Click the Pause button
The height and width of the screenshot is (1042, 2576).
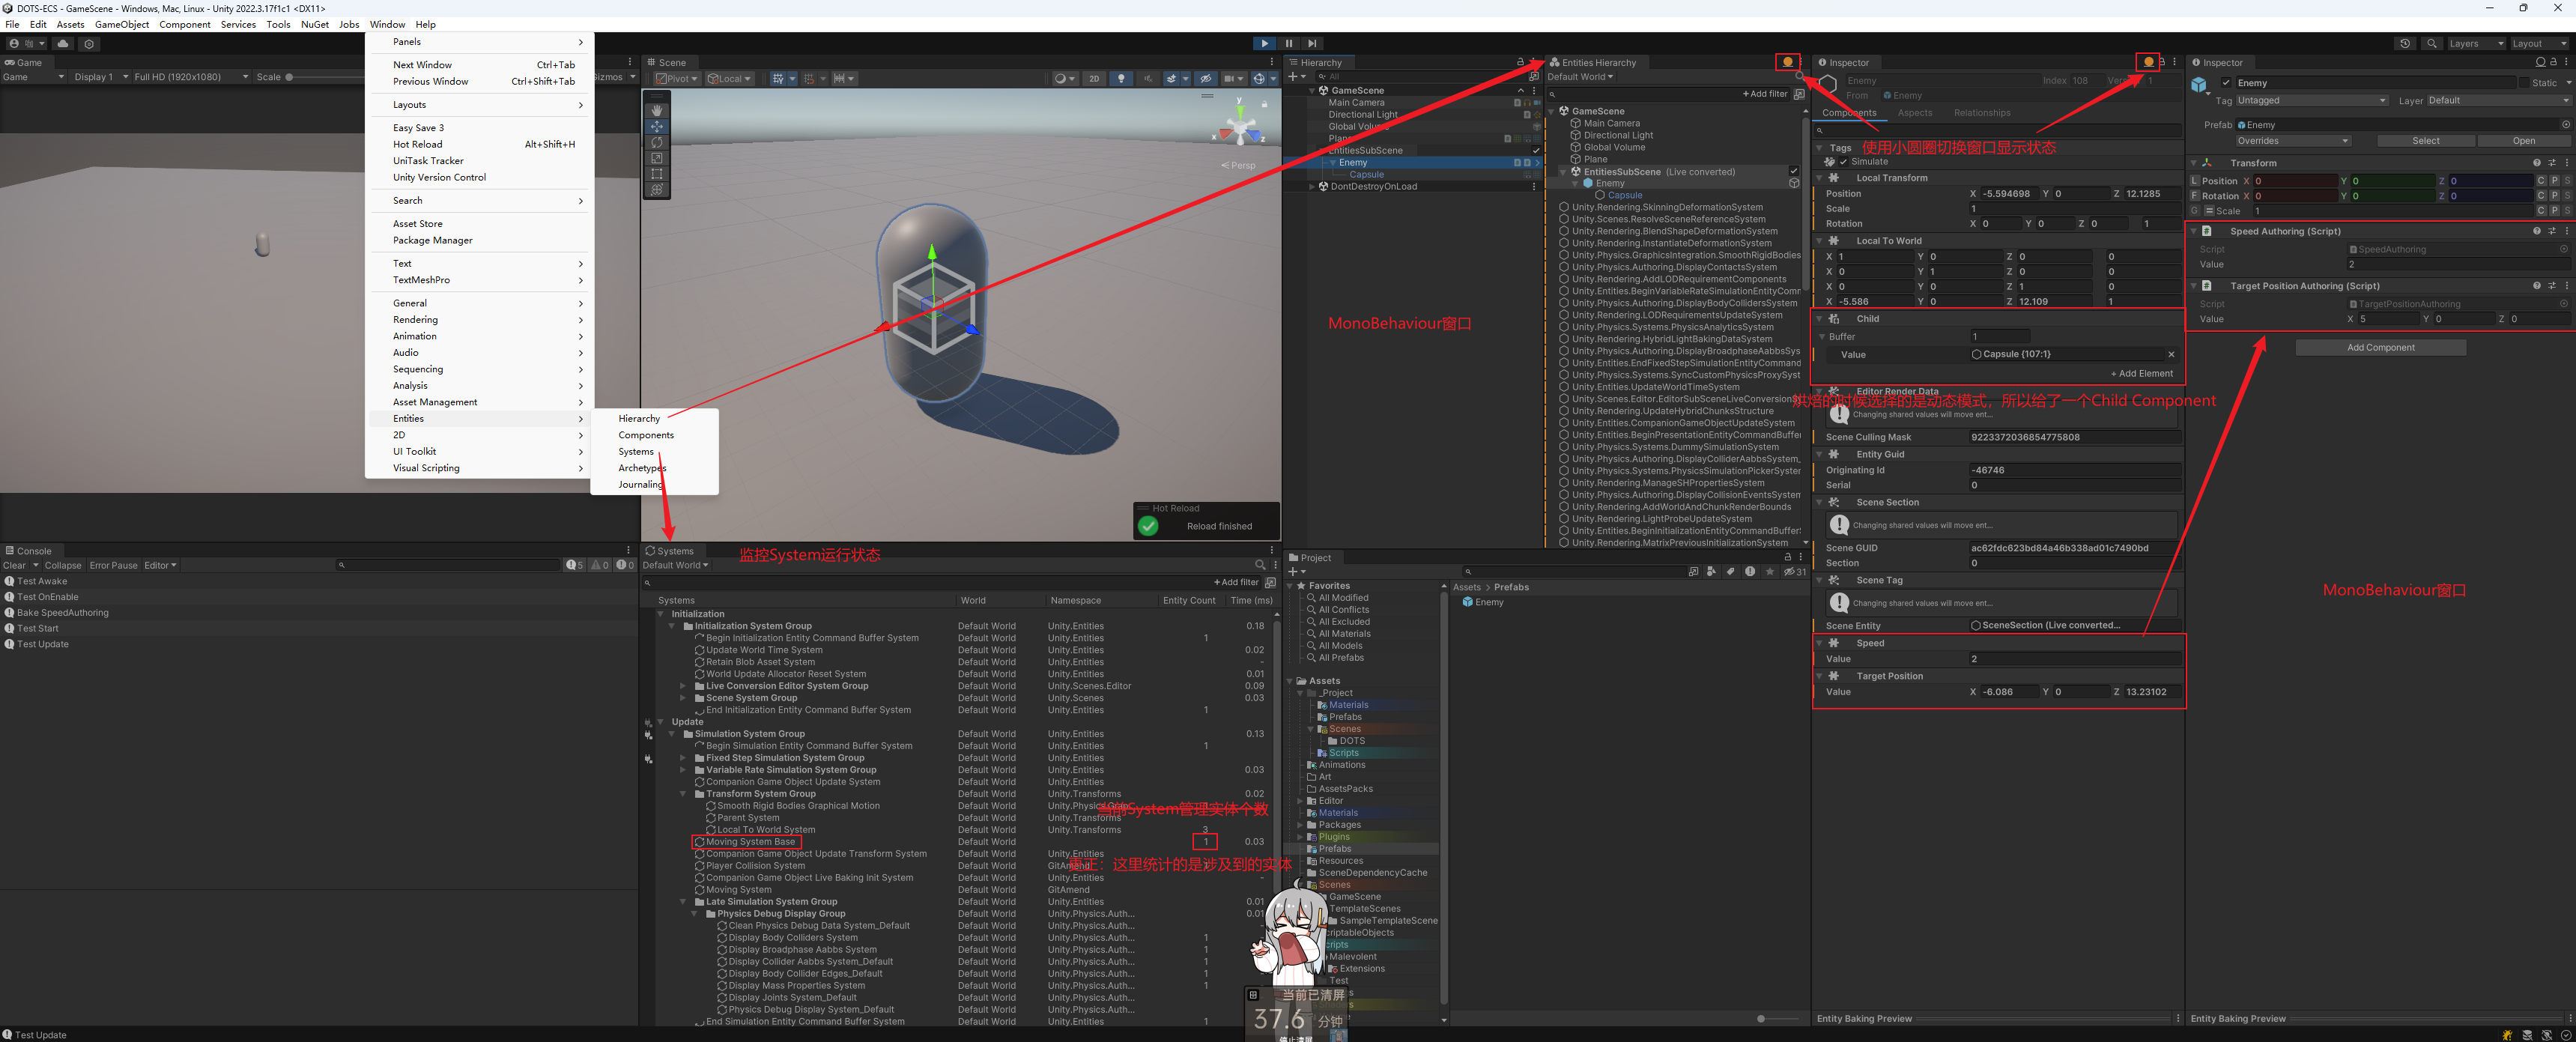click(1288, 44)
